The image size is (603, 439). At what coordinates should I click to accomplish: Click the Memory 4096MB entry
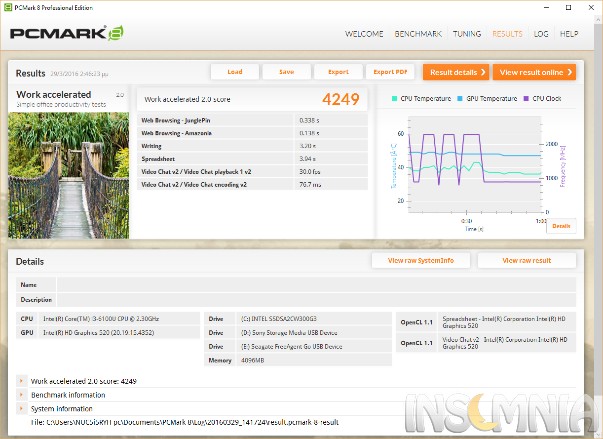(x=298, y=360)
